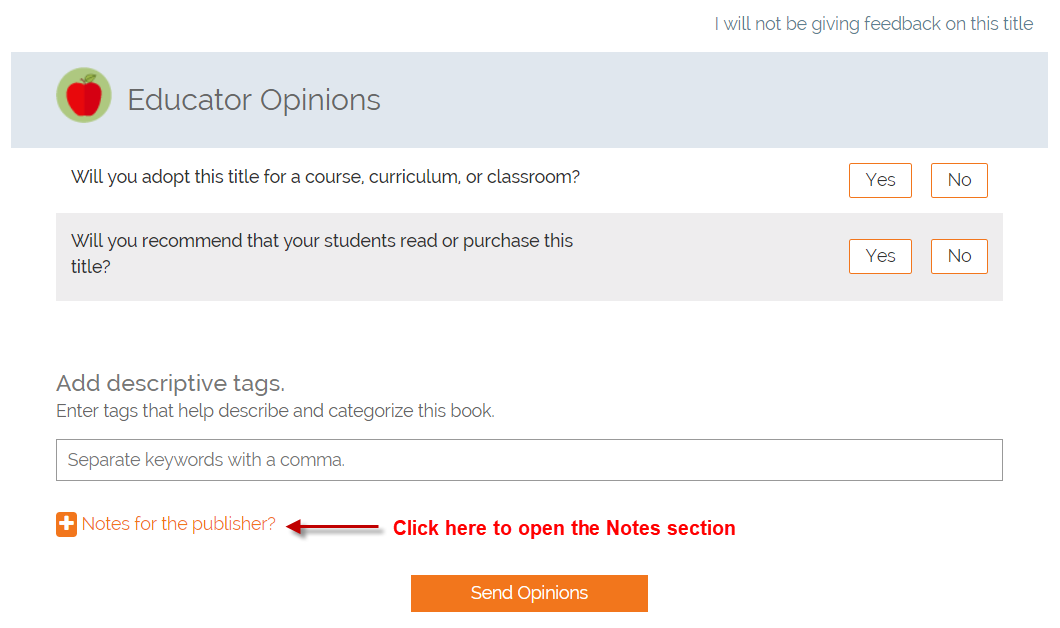The image size is (1060, 628).
Task: Click the red 'Click here to open' annotation
Action: click(564, 528)
